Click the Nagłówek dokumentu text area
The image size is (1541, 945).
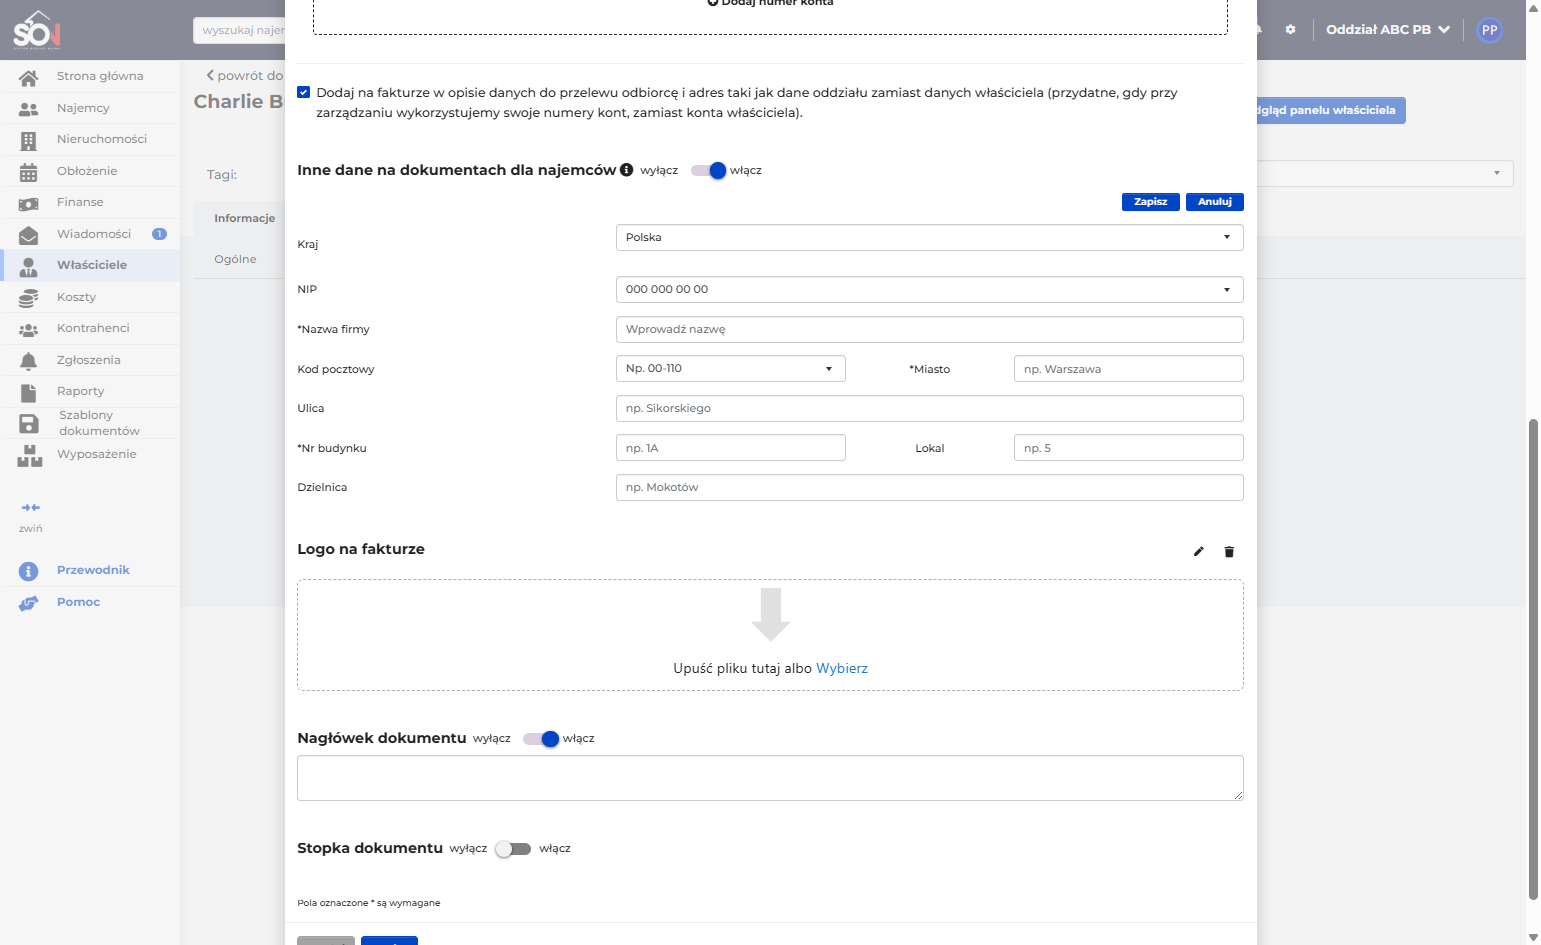coord(770,778)
